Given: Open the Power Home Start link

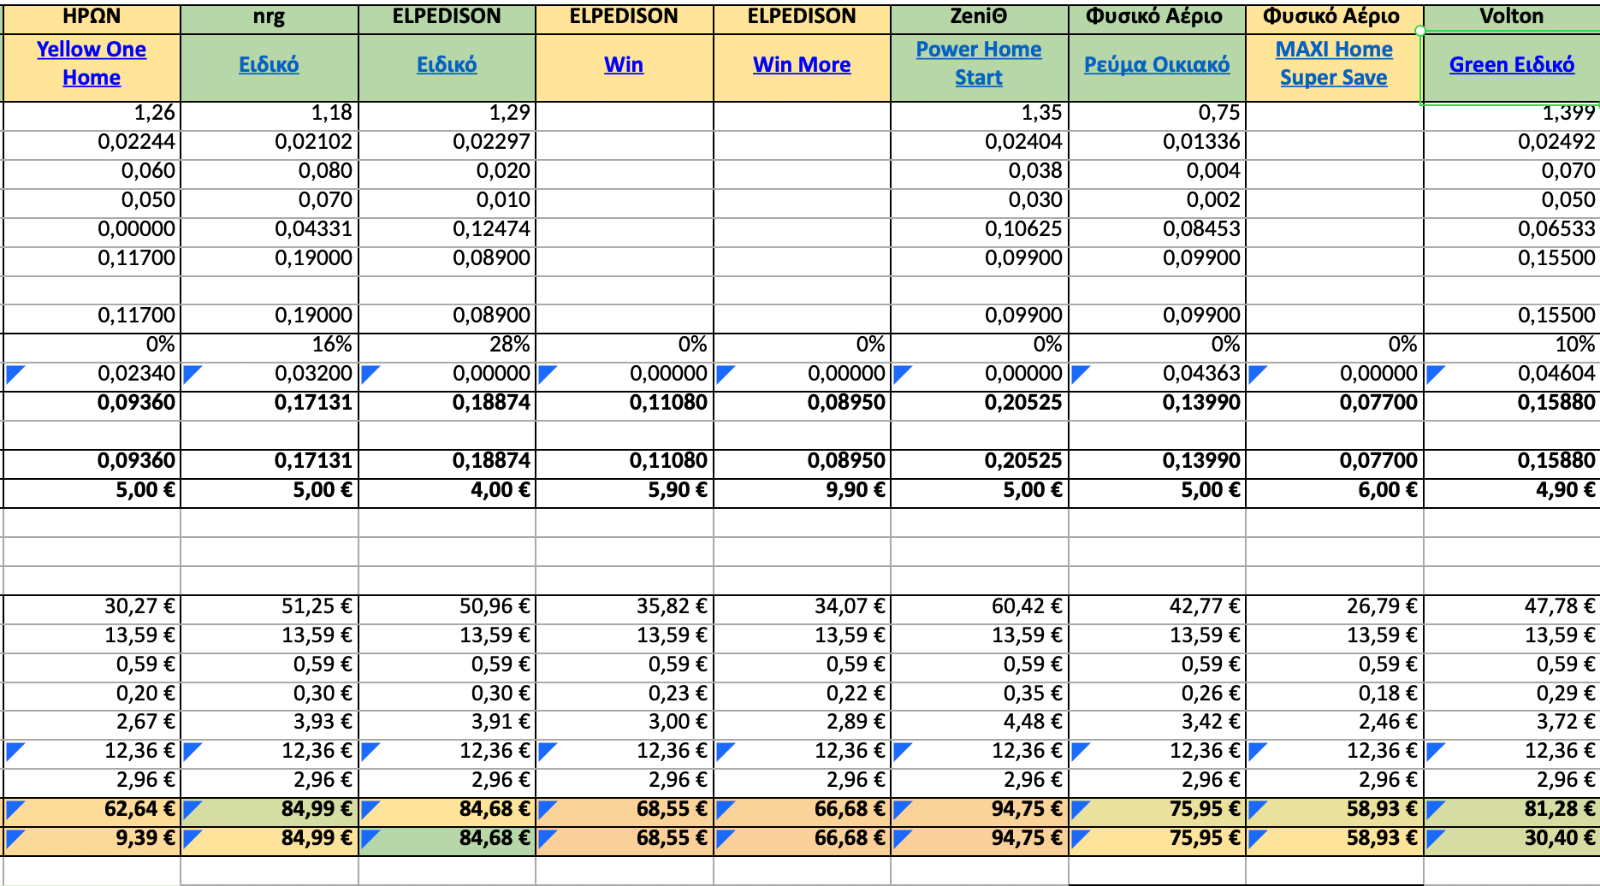Looking at the screenshot, I should pyautogui.click(x=979, y=63).
